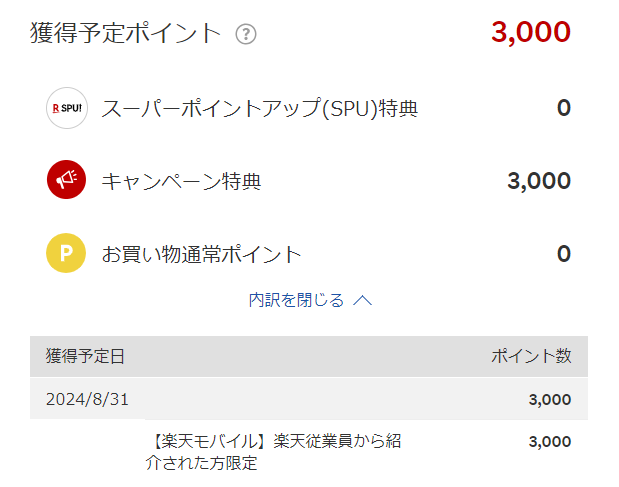Click the red megaphone campaign icon

pyautogui.click(x=66, y=180)
